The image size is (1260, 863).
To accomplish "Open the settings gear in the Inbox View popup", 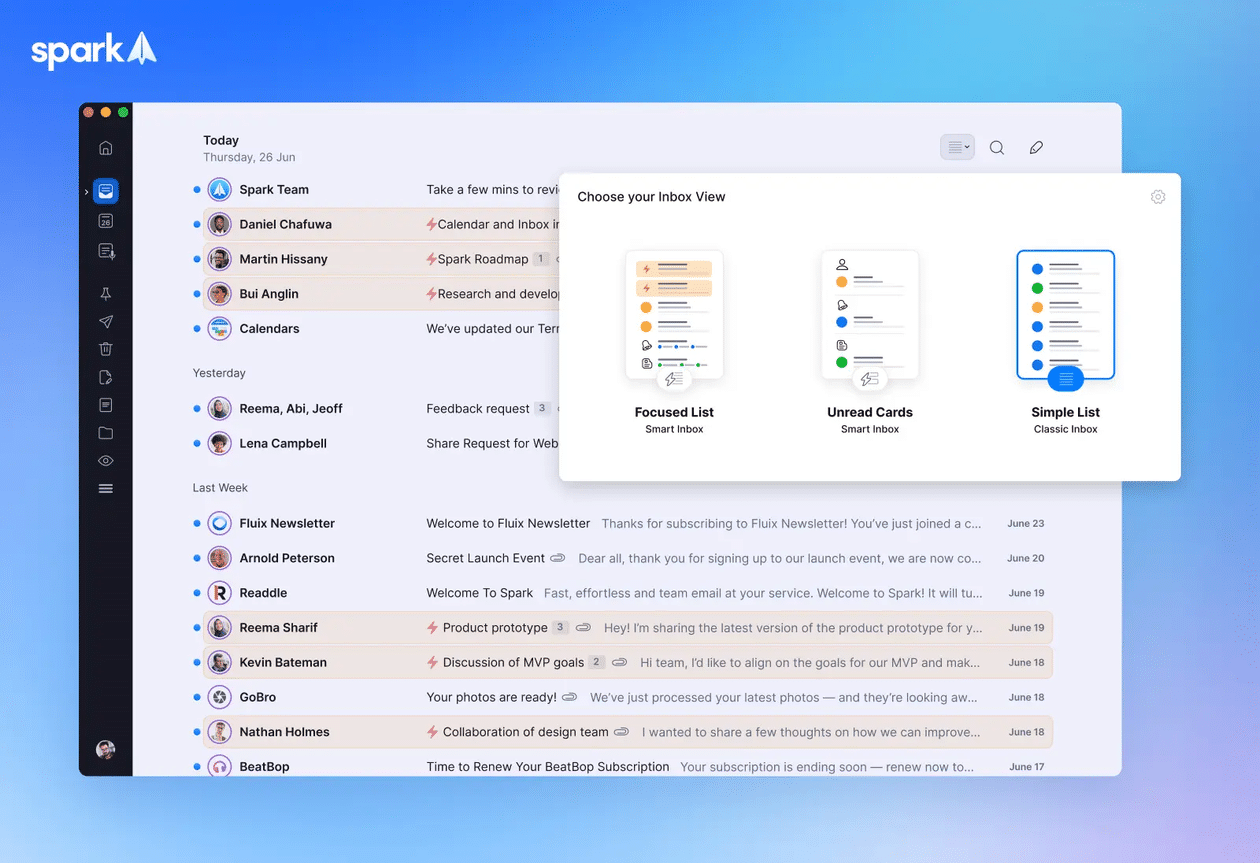I will [x=1158, y=197].
